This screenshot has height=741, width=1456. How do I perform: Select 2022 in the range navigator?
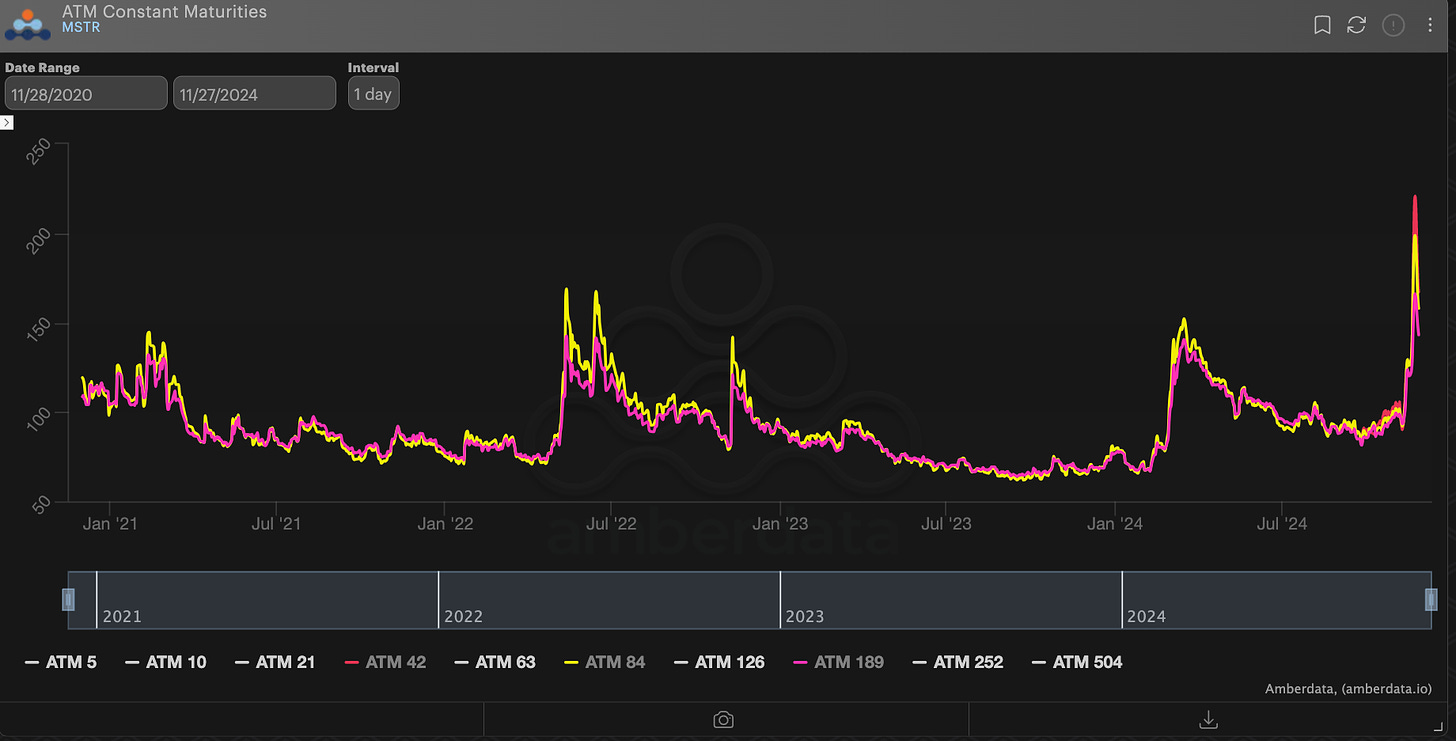click(463, 616)
